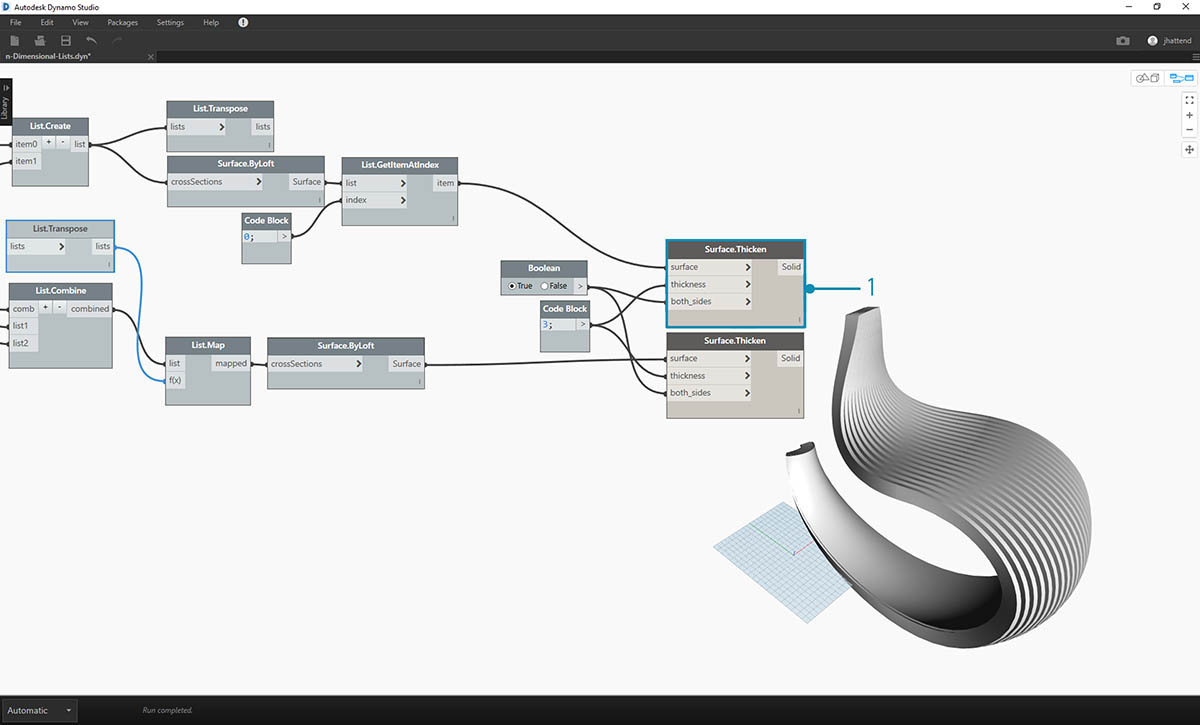The height and width of the screenshot is (725, 1200).
Task: Add an item with List.Create plus button
Action: pyautogui.click(x=49, y=144)
